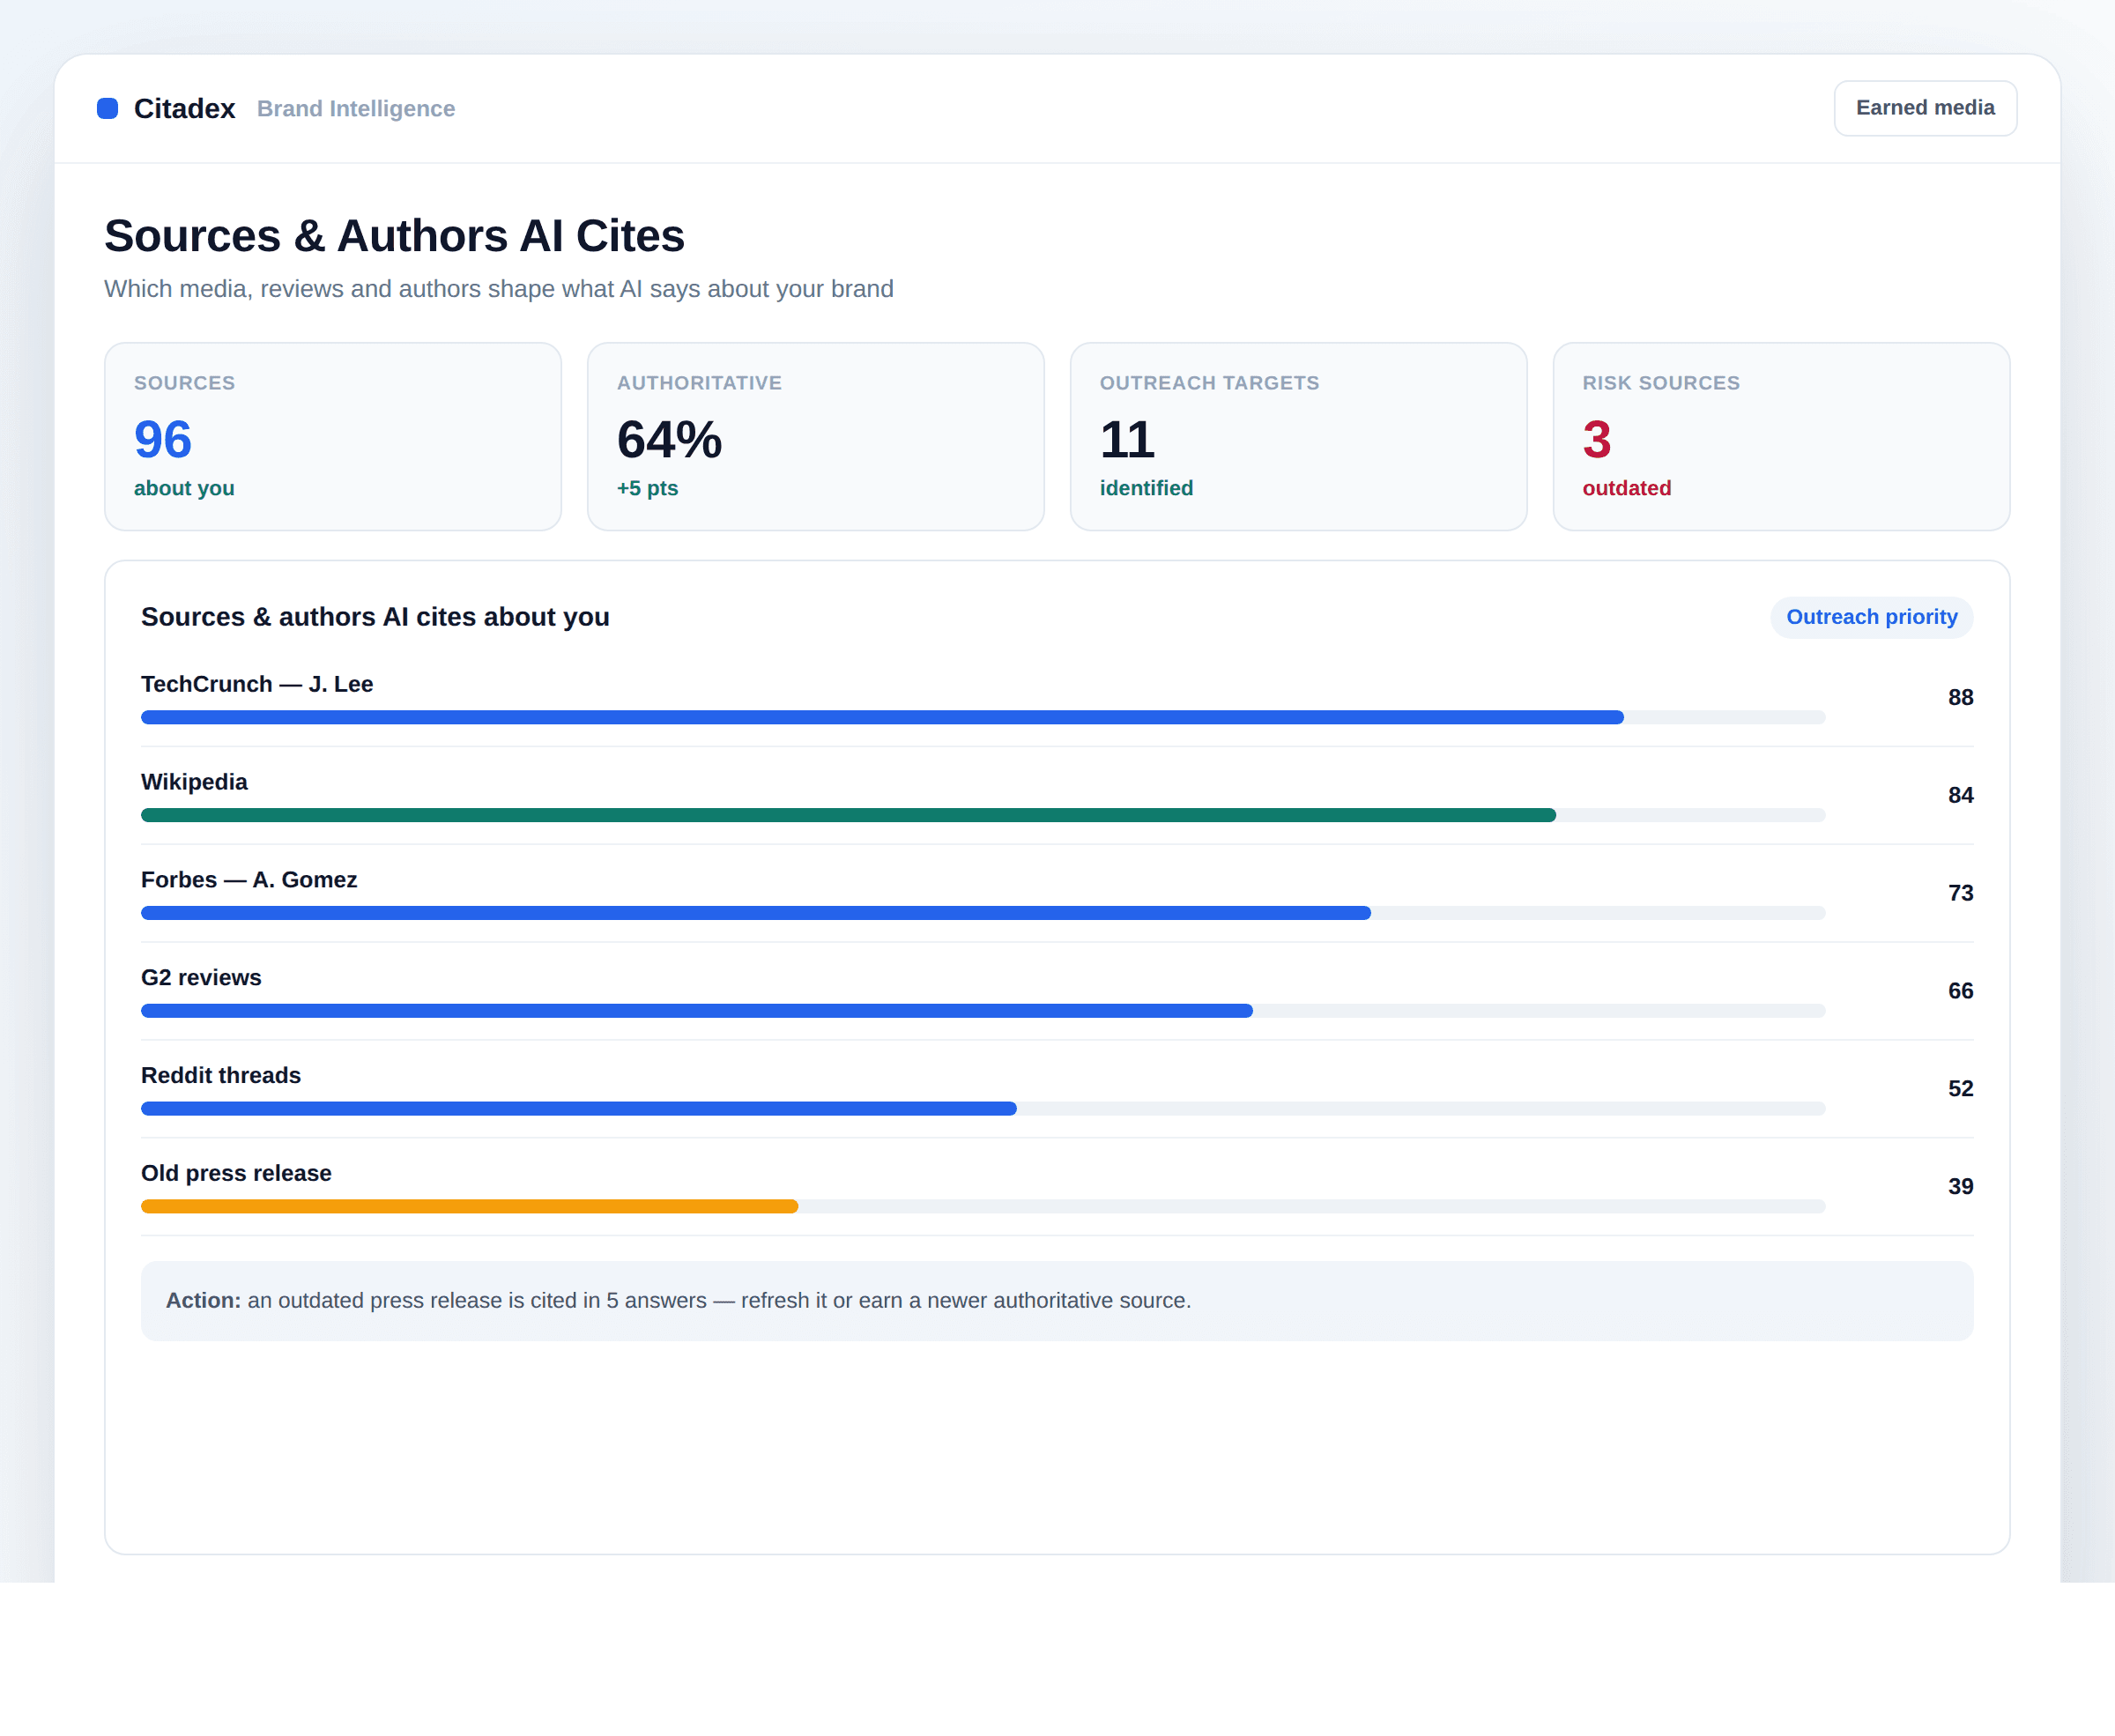Select the Outreach priority pill
This screenshot has height=1736, width=2115.
(x=1871, y=617)
